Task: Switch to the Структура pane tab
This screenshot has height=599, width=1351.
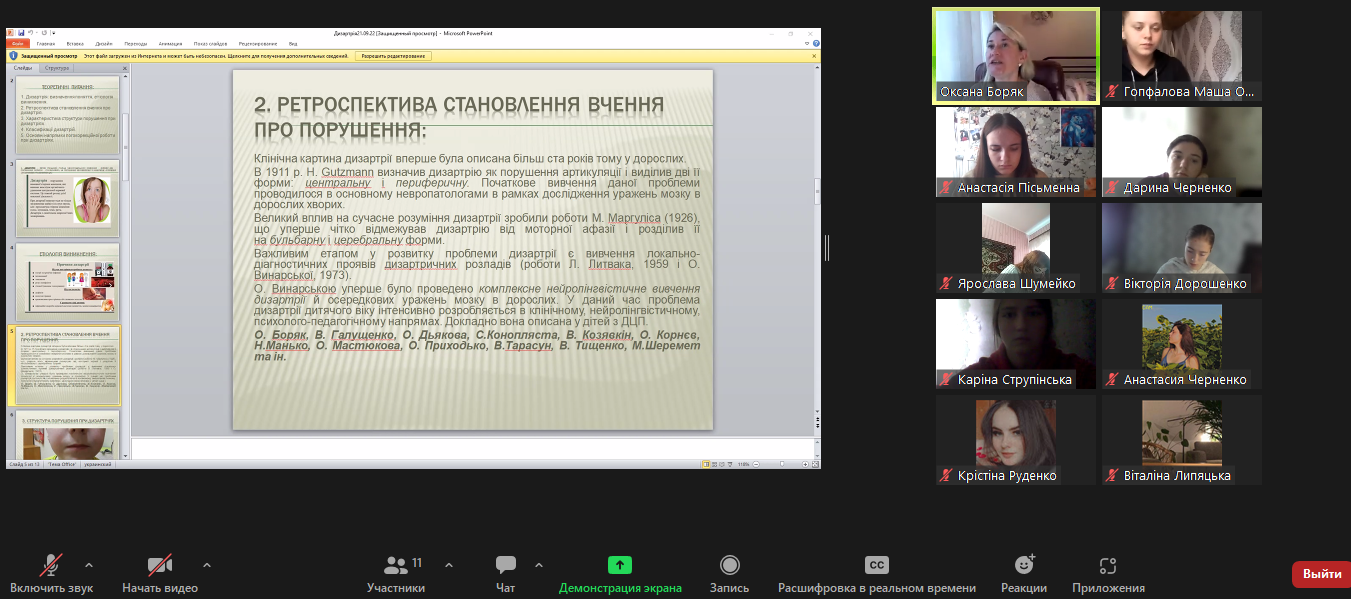Action: coord(57,68)
